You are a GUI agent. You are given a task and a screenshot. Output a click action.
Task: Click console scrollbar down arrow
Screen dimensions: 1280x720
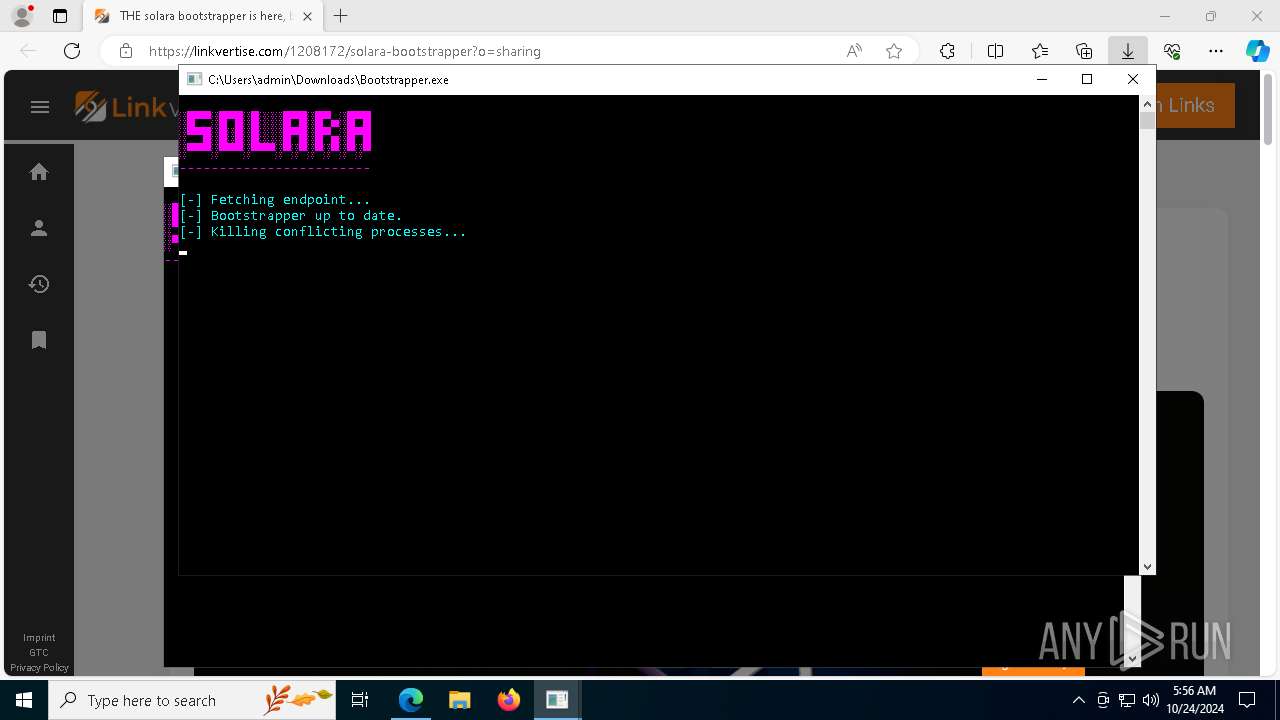coord(1147,567)
